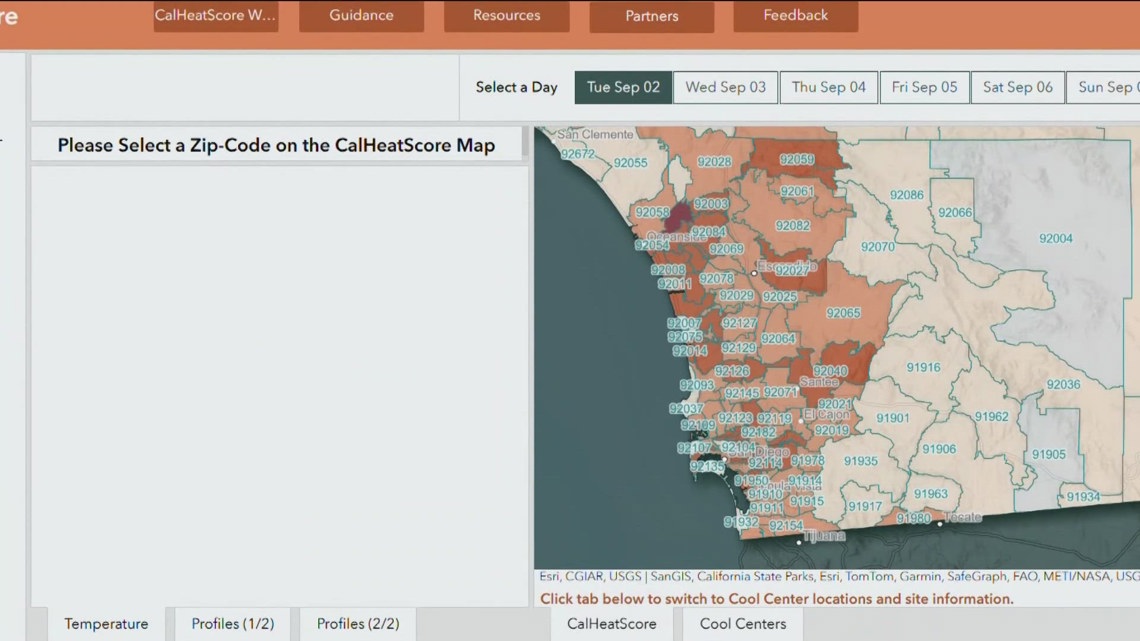This screenshot has height=641, width=1140.
Task: Select Sat Sep 06 forecast day
Action: coord(1017,87)
